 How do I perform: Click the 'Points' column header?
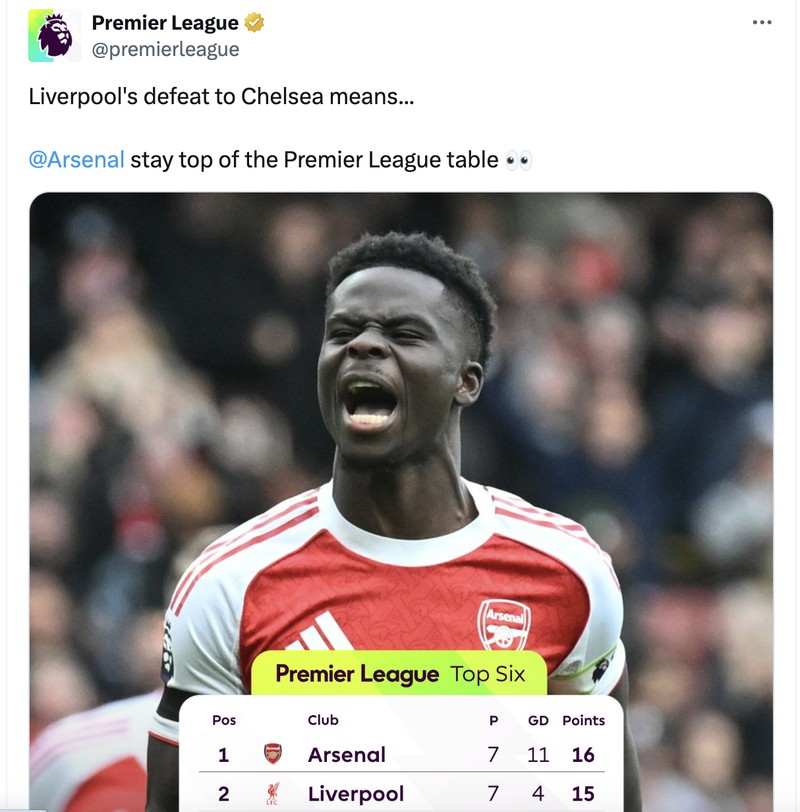pos(584,720)
